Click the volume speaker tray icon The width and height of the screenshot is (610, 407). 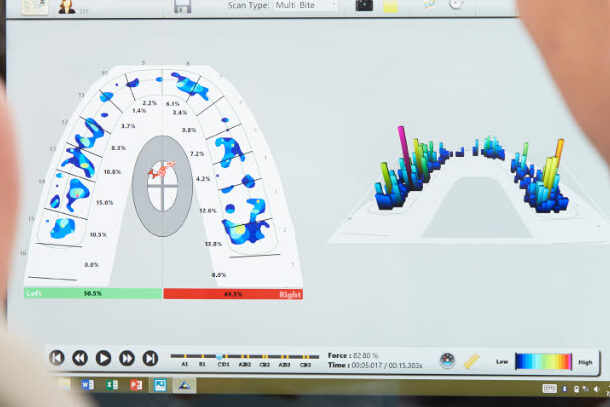[596, 389]
